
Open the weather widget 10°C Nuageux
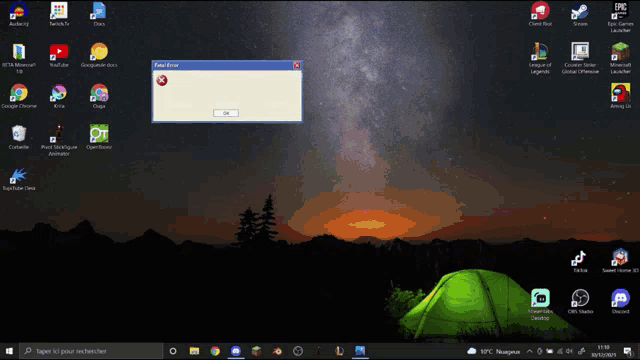pos(494,351)
